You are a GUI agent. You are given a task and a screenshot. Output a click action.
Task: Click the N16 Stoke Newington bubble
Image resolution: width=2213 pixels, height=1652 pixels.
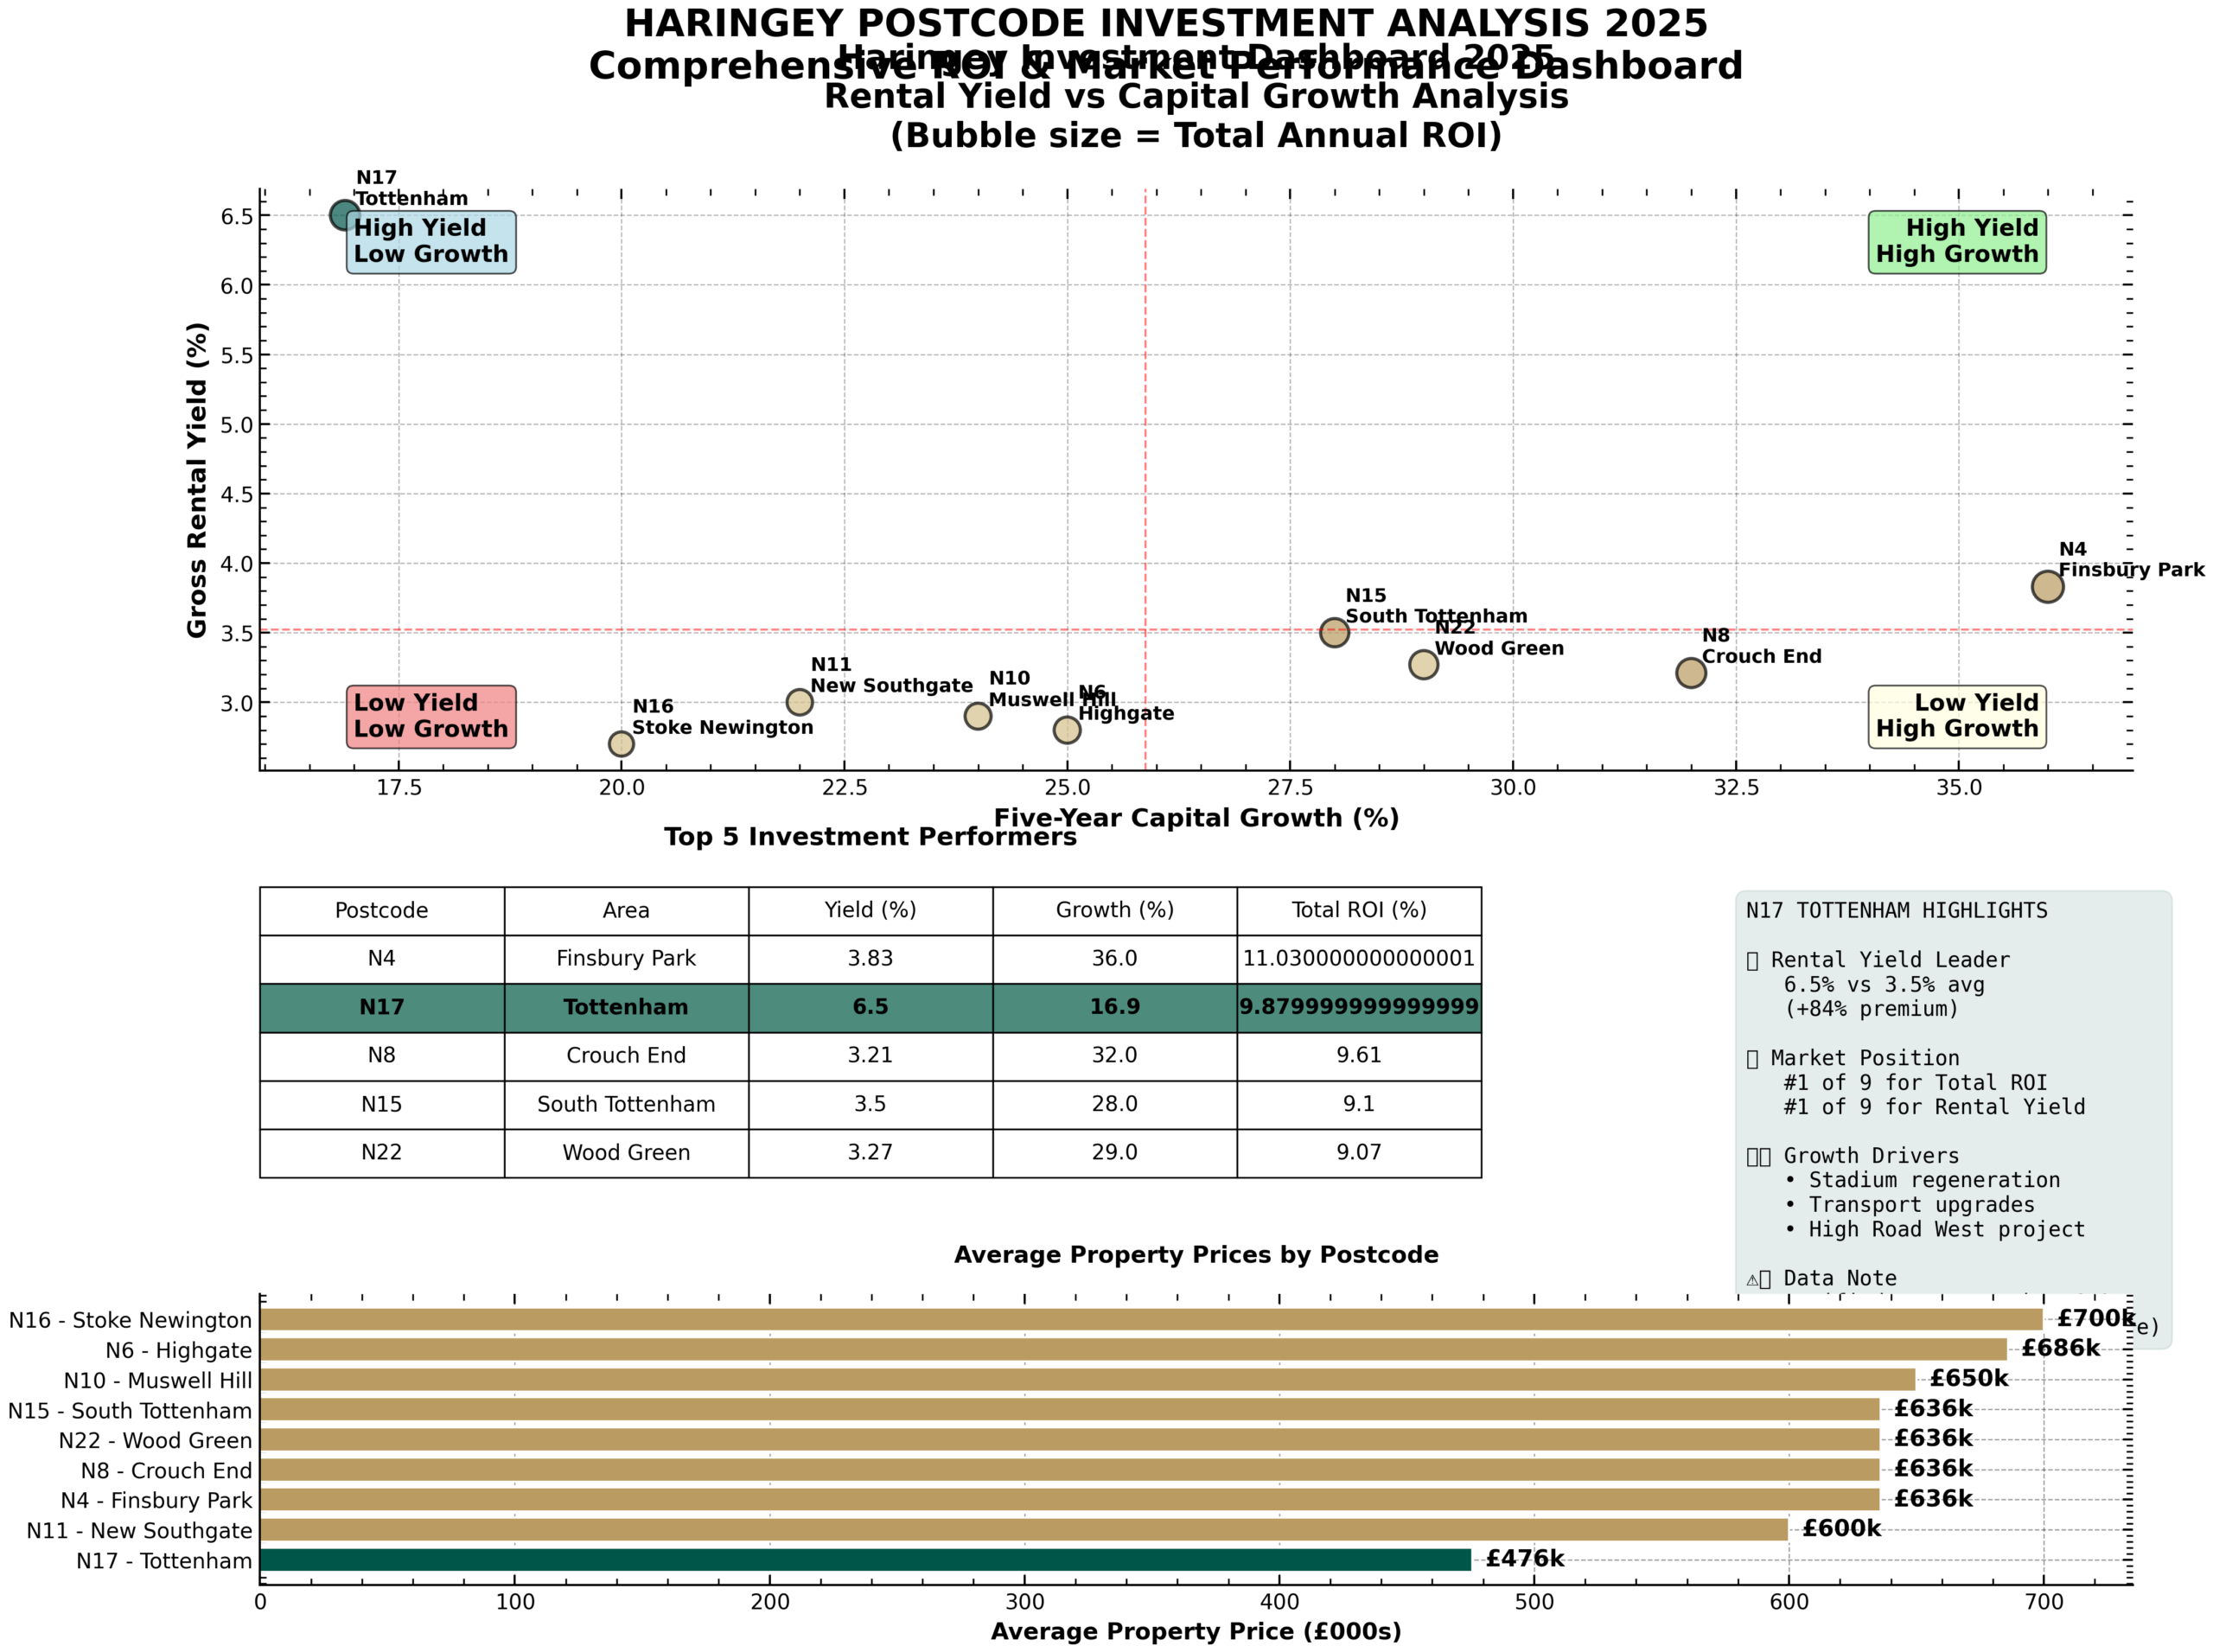coord(621,743)
